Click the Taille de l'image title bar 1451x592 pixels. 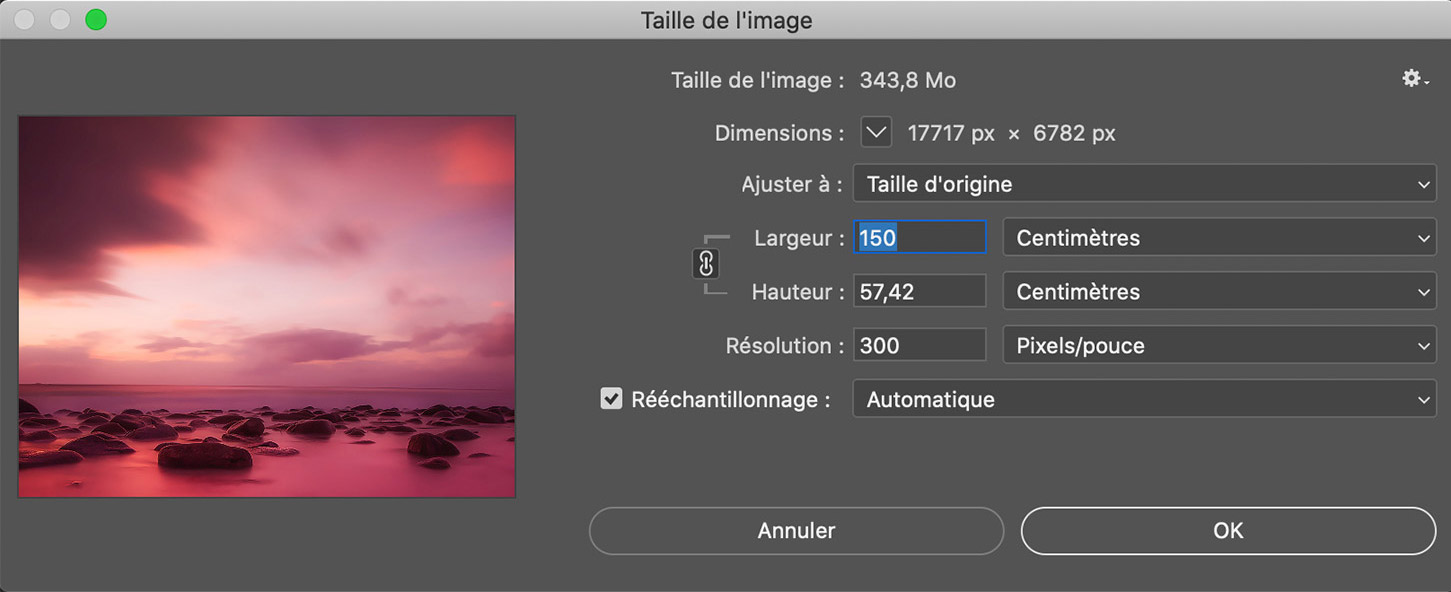pos(726,19)
